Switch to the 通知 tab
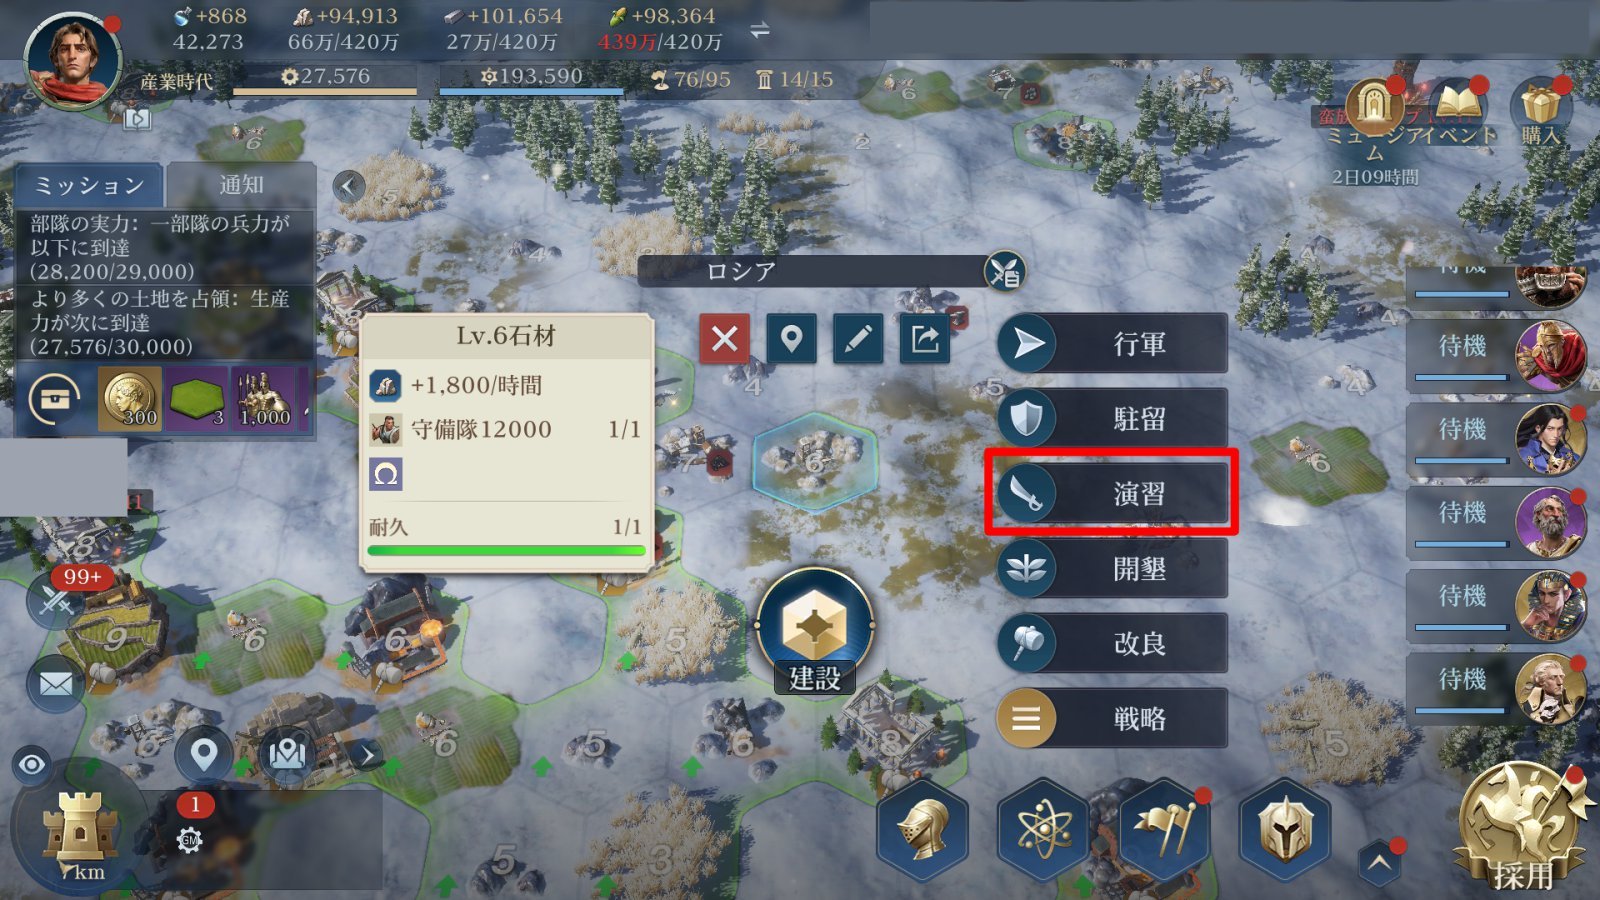 241,185
